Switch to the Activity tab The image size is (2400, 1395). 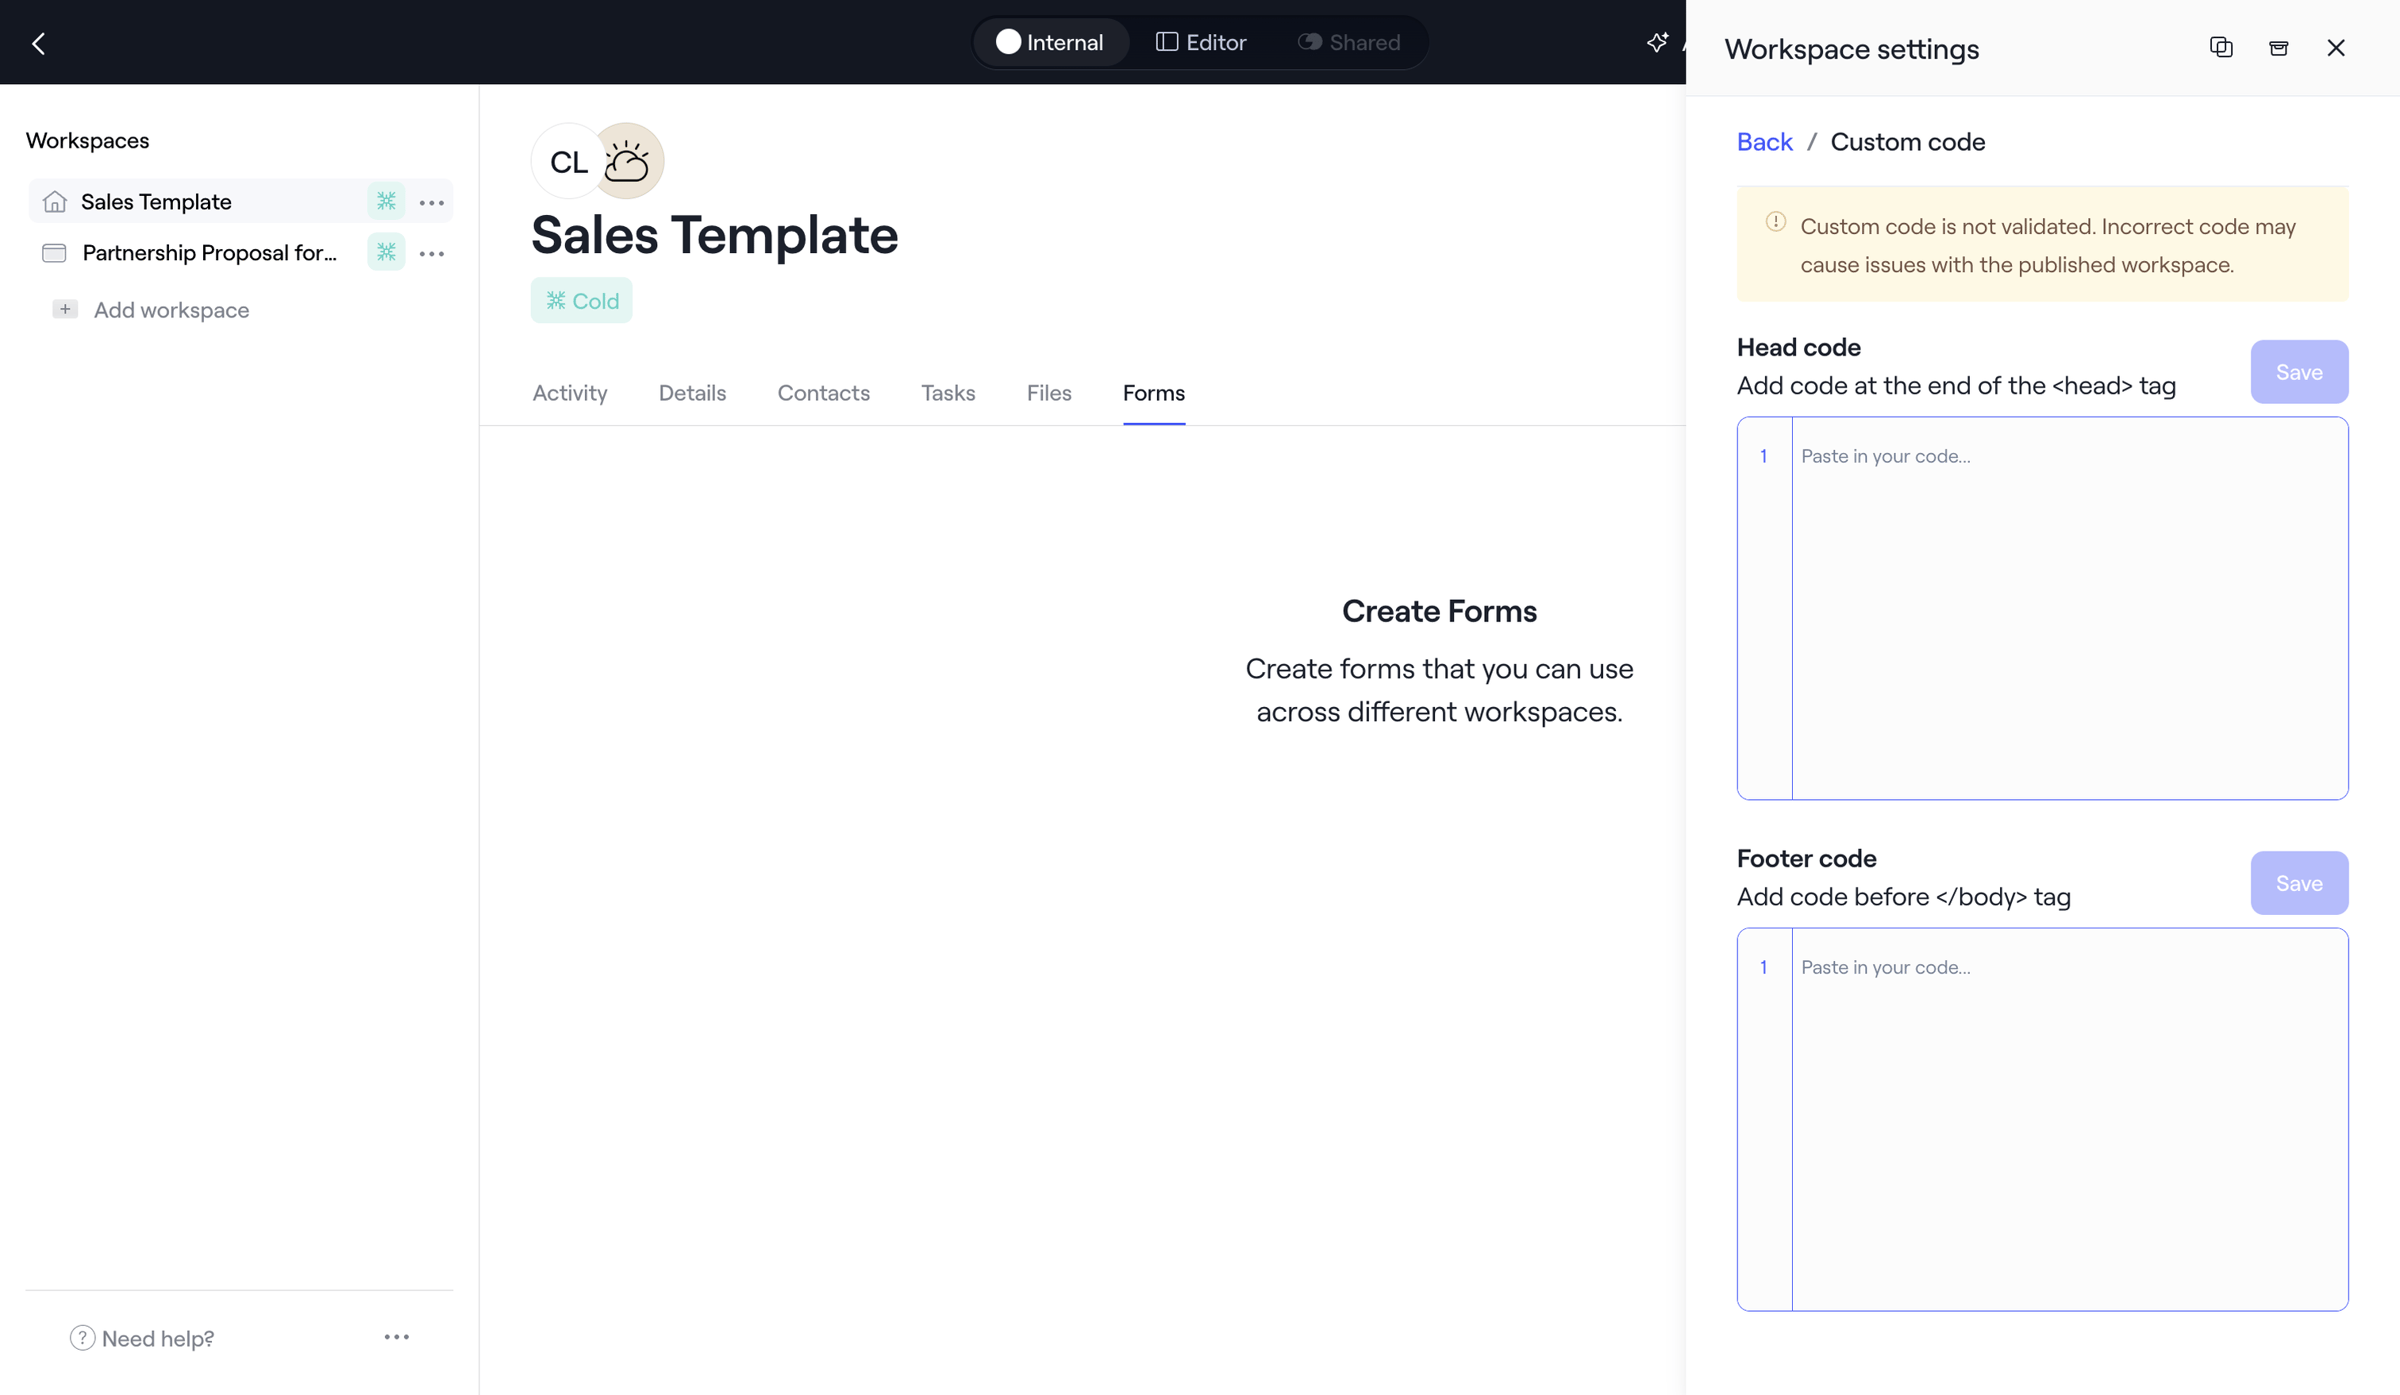point(570,393)
